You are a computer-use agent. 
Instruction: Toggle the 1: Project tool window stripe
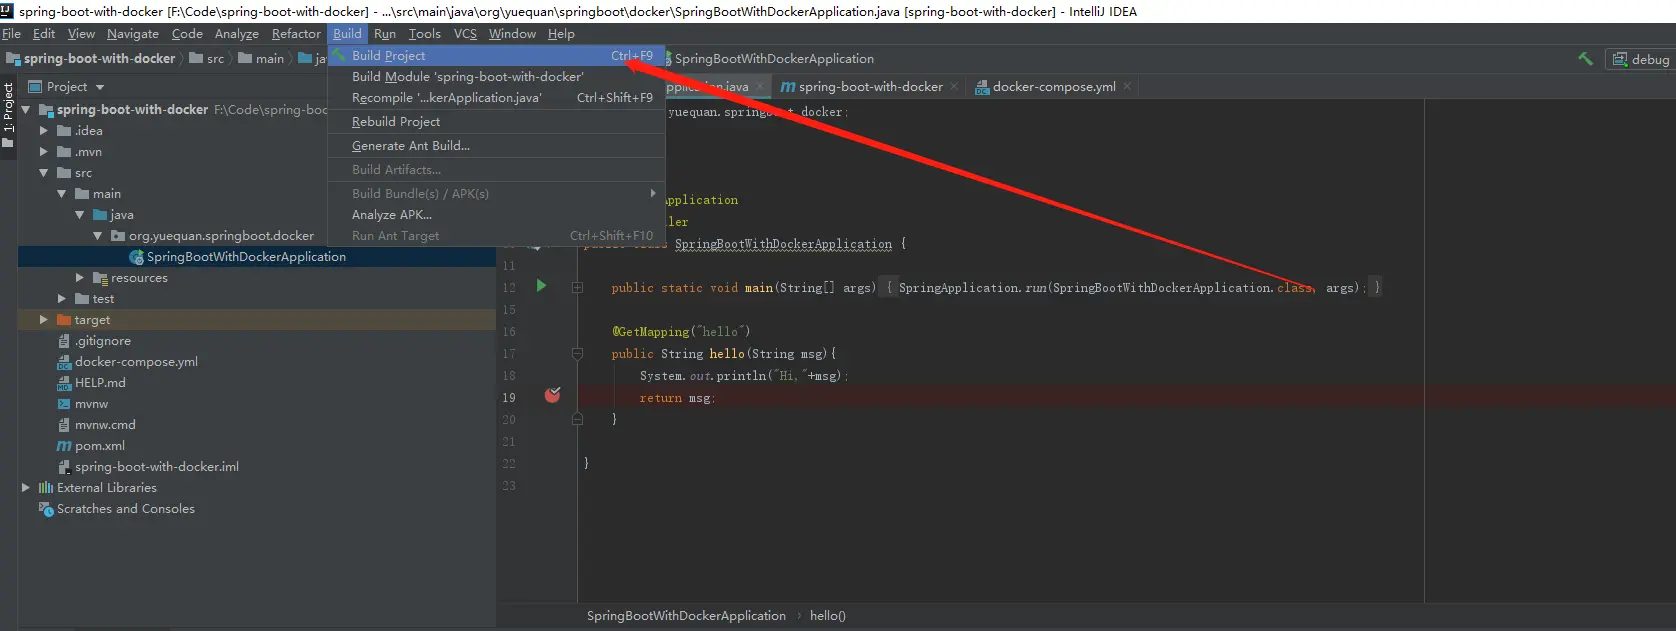(8, 114)
